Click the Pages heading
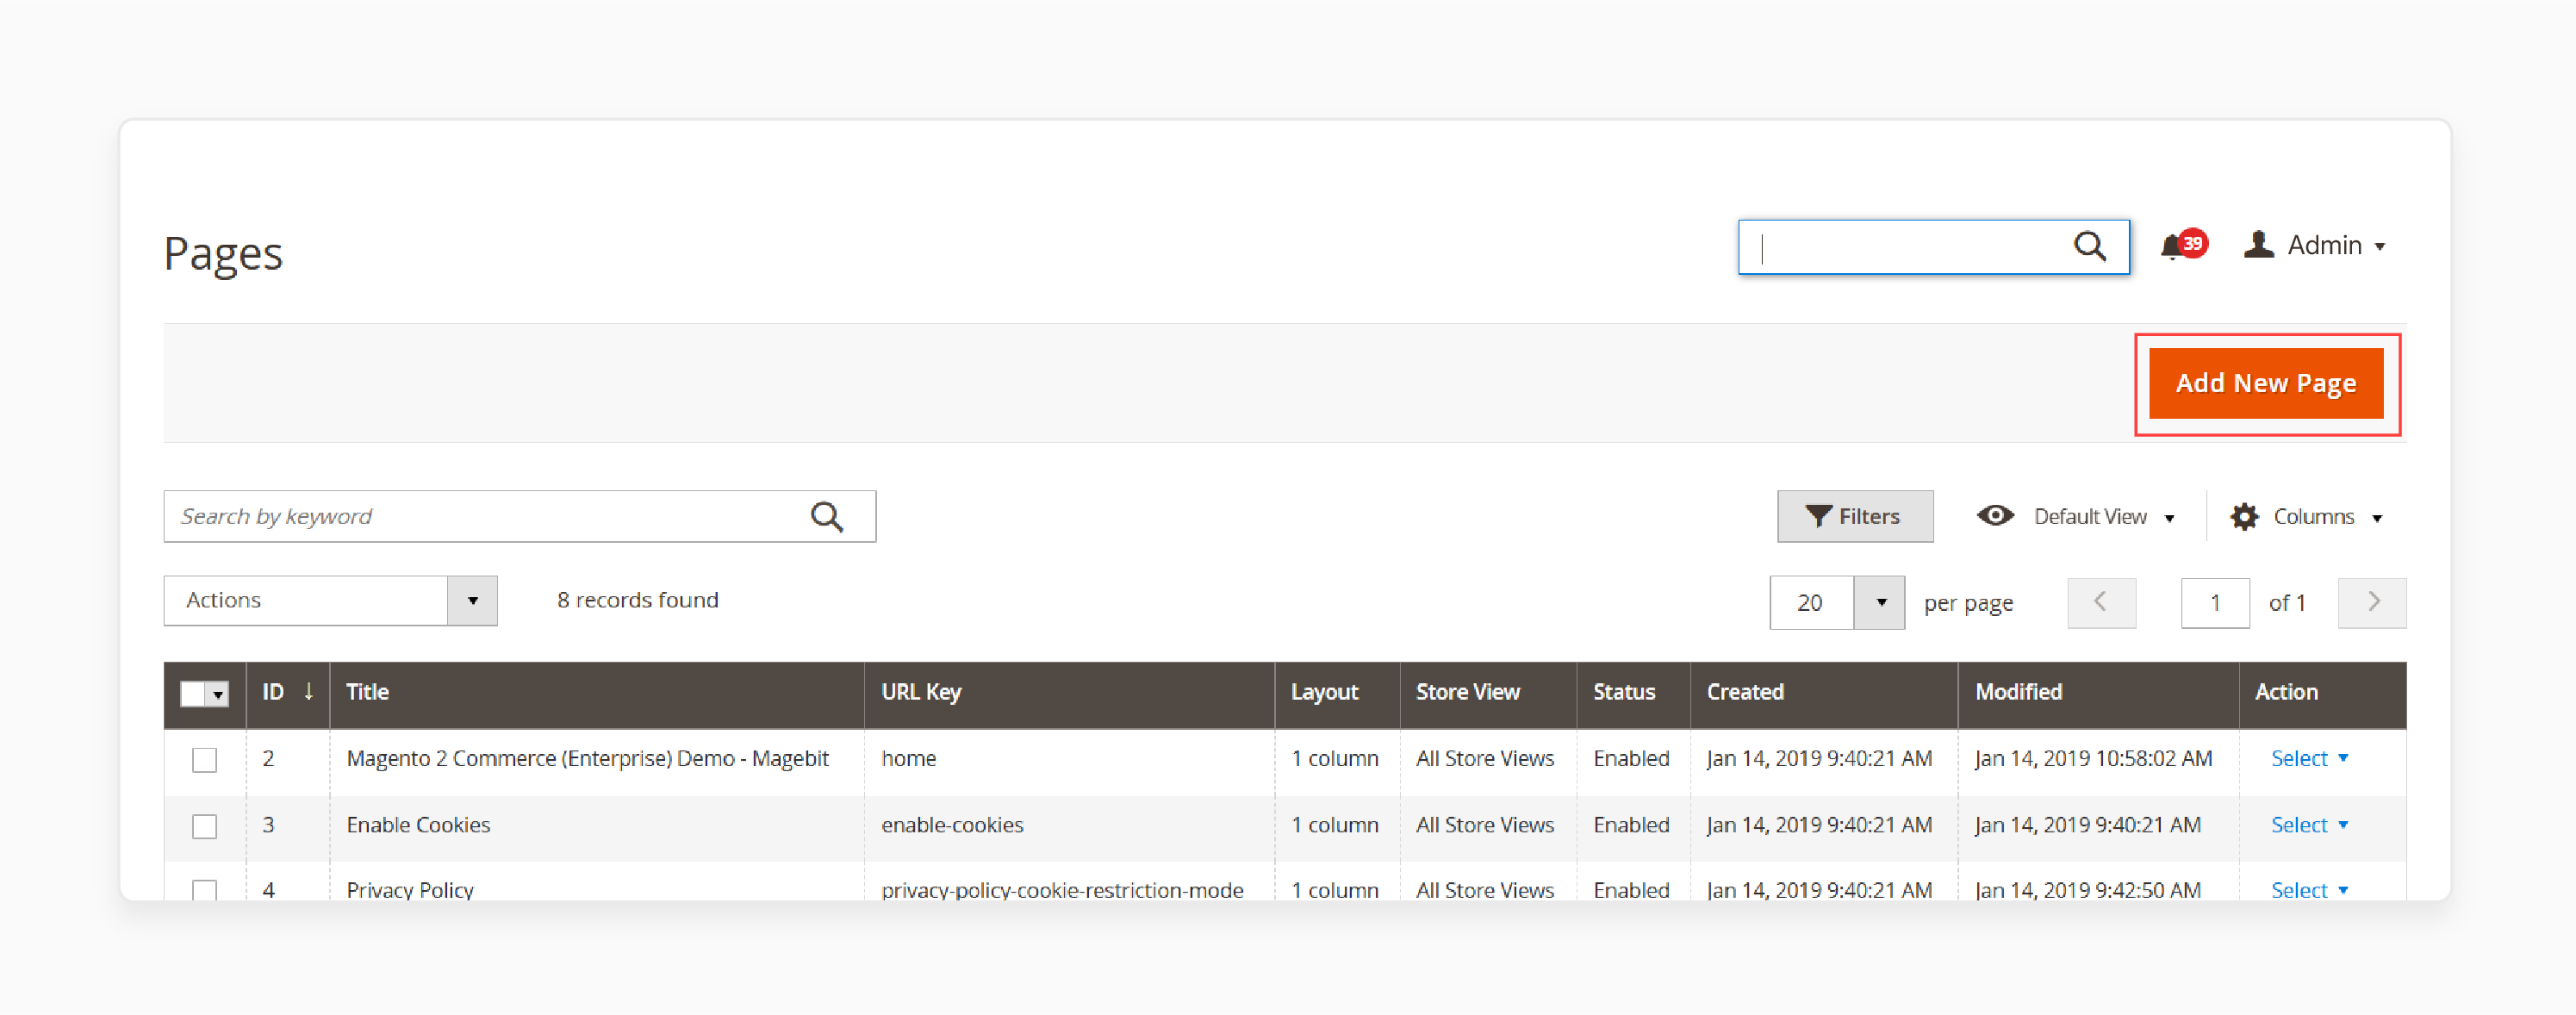This screenshot has height=1015, width=2576. coord(223,253)
